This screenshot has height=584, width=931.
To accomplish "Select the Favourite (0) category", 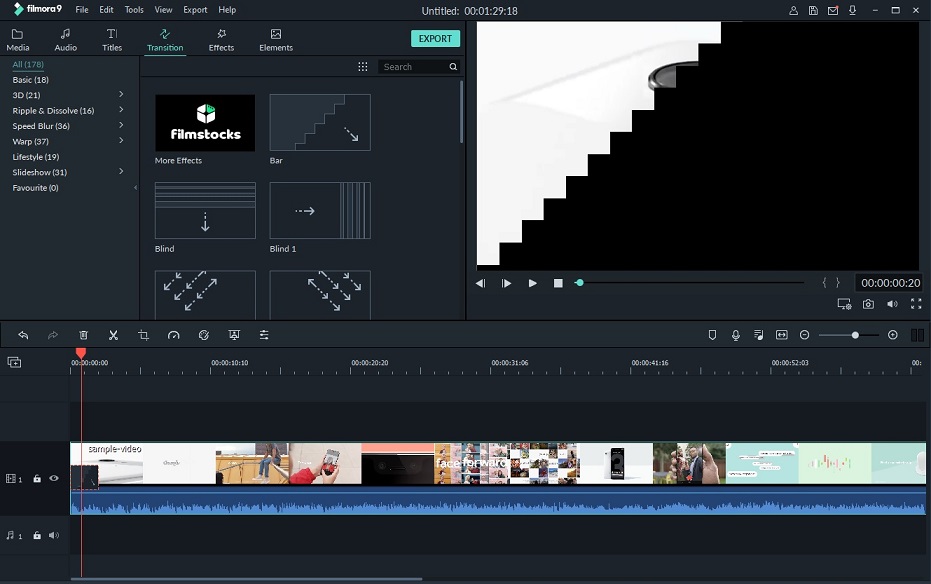I will [35, 188].
